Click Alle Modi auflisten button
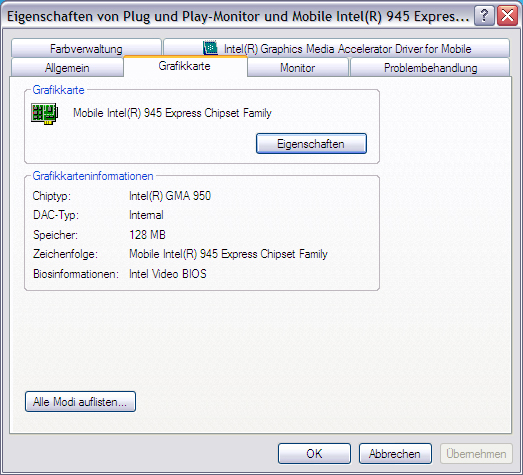 [x=80, y=402]
